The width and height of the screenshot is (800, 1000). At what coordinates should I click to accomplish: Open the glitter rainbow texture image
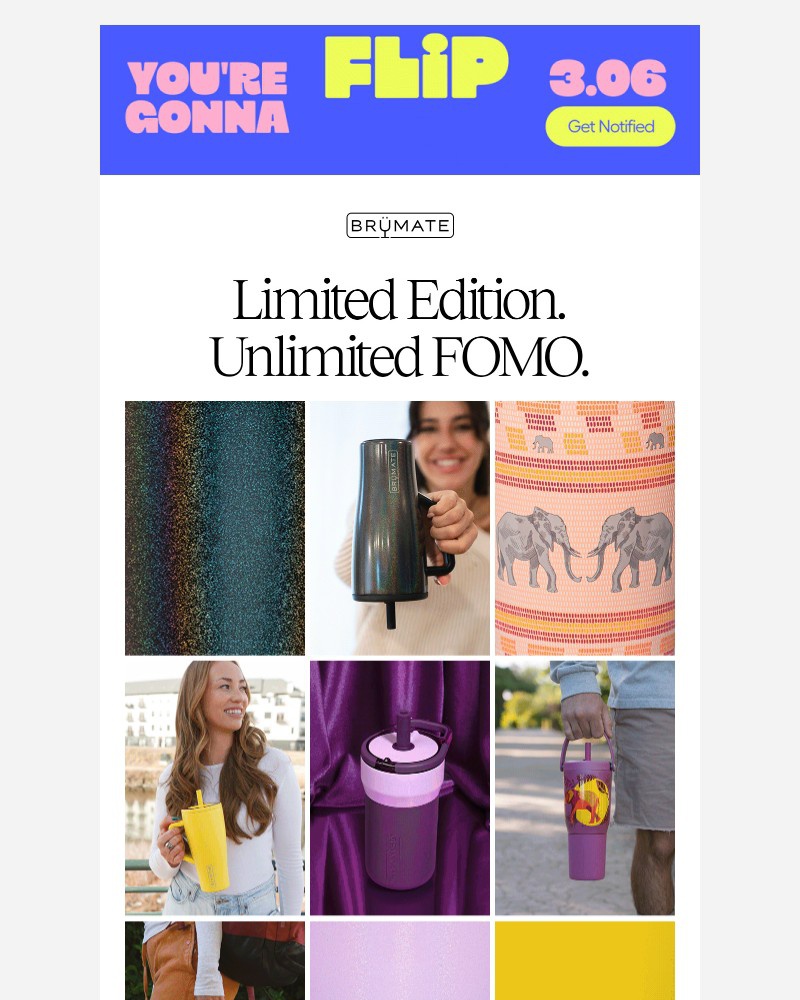pyautogui.click(x=215, y=528)
